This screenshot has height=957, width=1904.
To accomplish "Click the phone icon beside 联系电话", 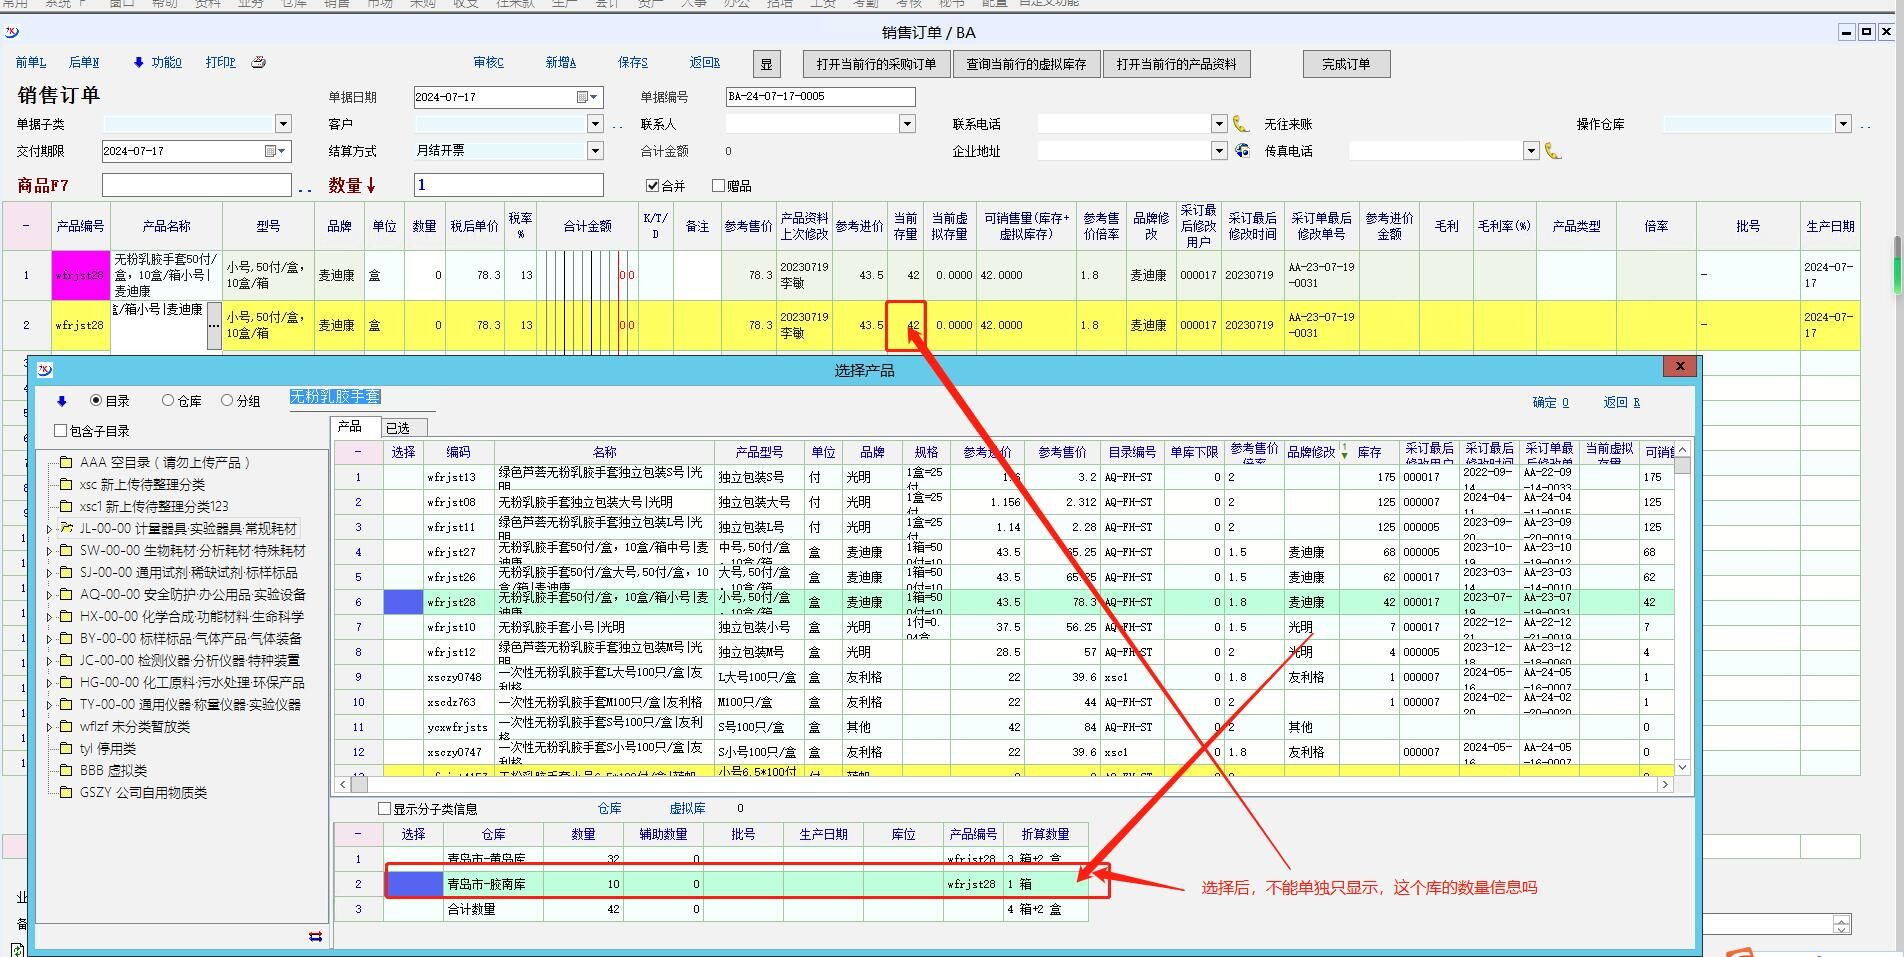I will 1240,124.
